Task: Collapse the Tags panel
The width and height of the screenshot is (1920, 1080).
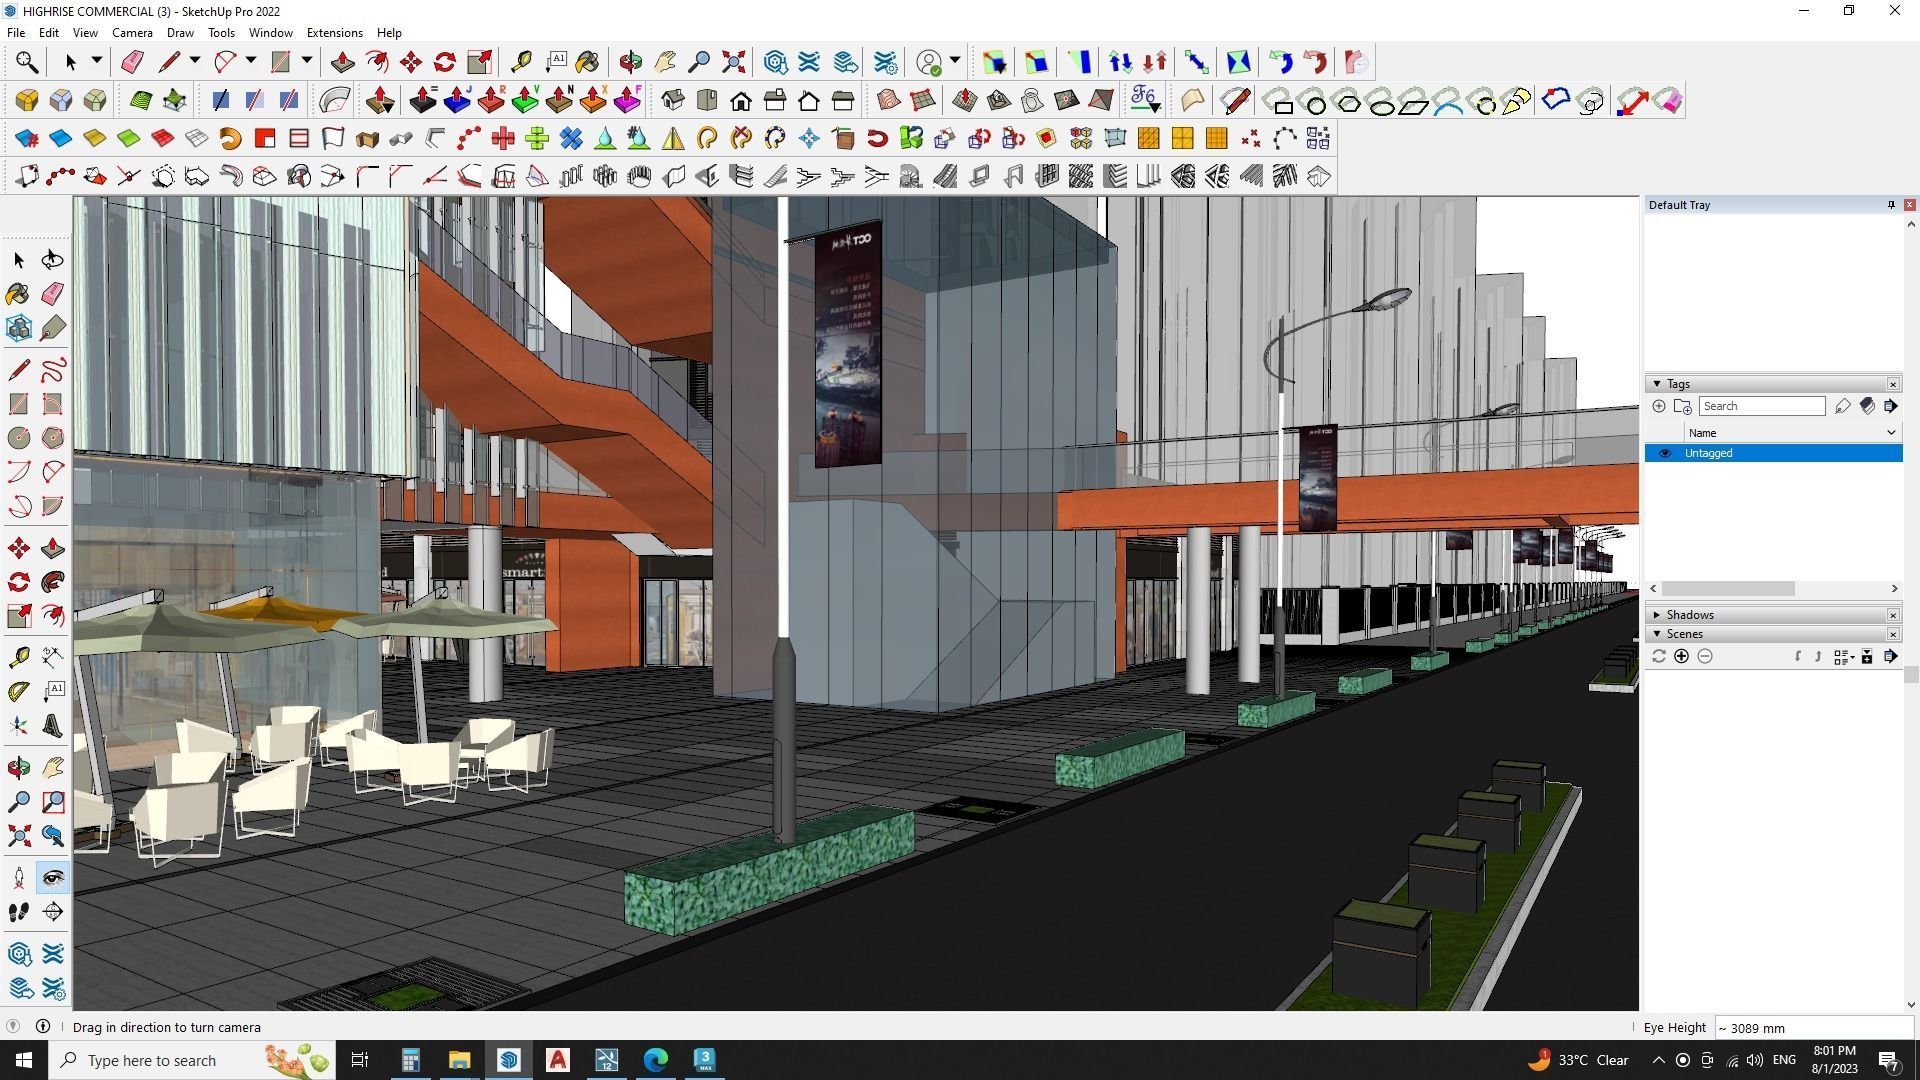Action: (1657, 384)
